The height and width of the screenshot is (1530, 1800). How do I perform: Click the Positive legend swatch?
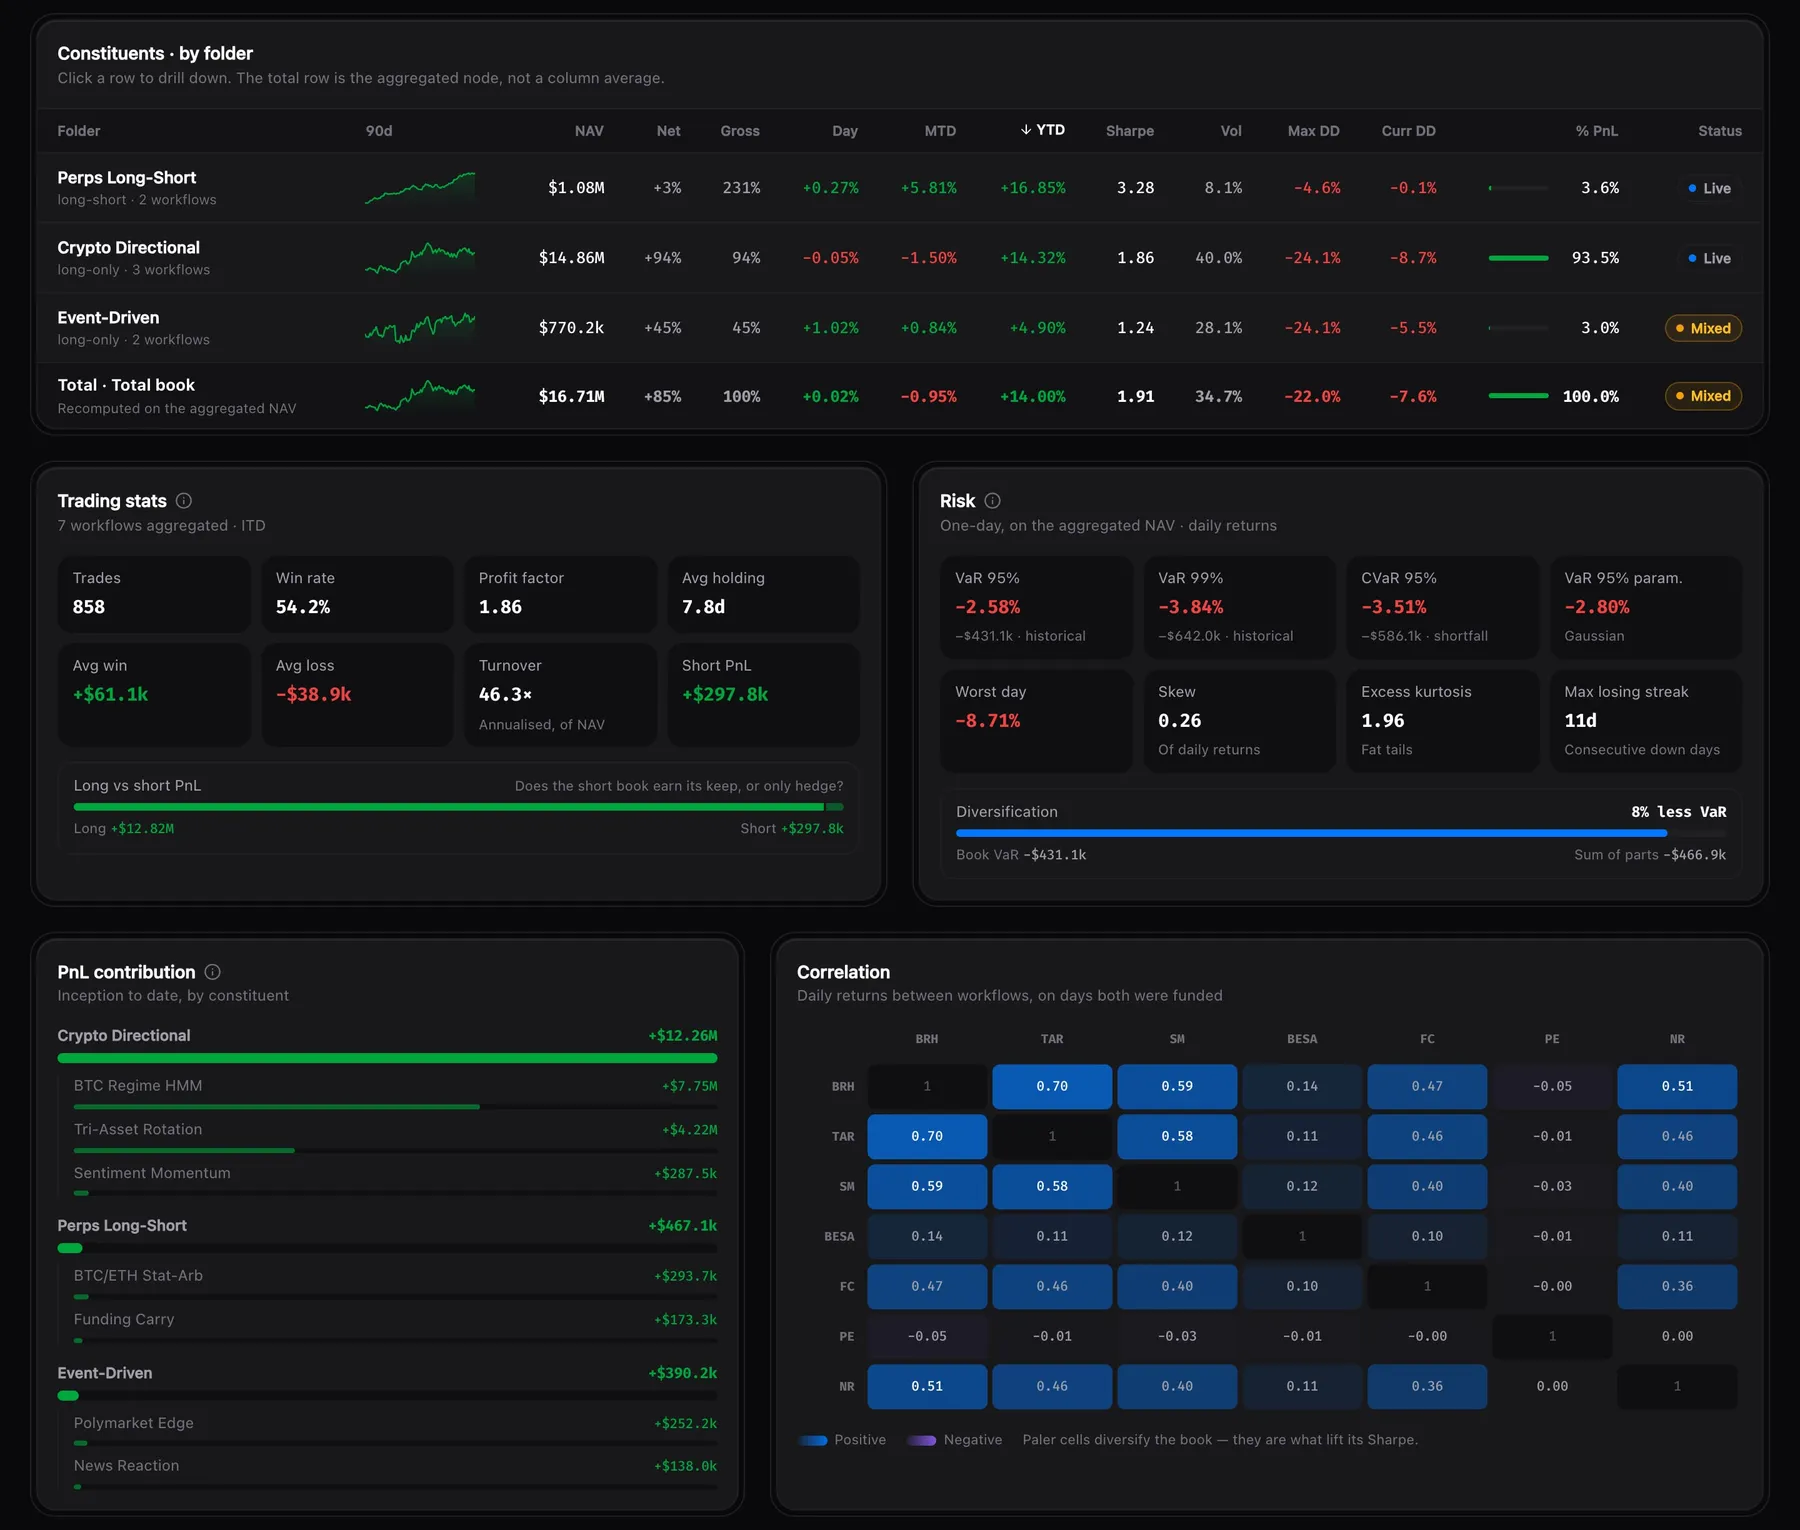(x=813, y=1440)
